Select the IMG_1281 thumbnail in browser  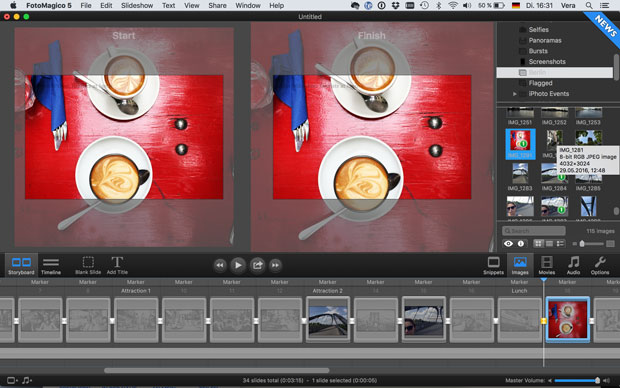coord(520,144)
